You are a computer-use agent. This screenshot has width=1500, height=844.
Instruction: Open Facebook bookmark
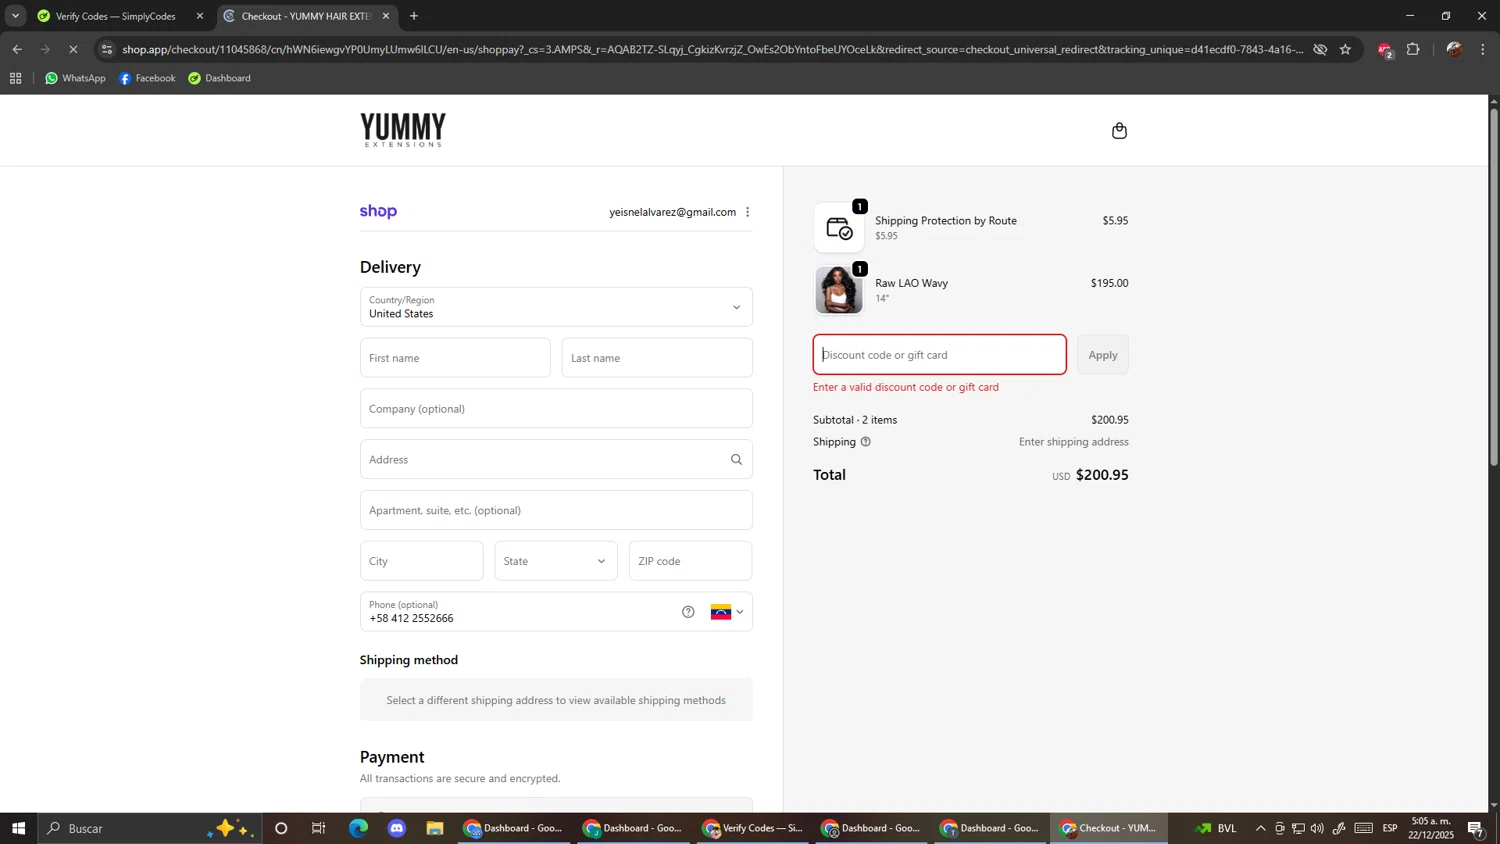coord(147,78)
